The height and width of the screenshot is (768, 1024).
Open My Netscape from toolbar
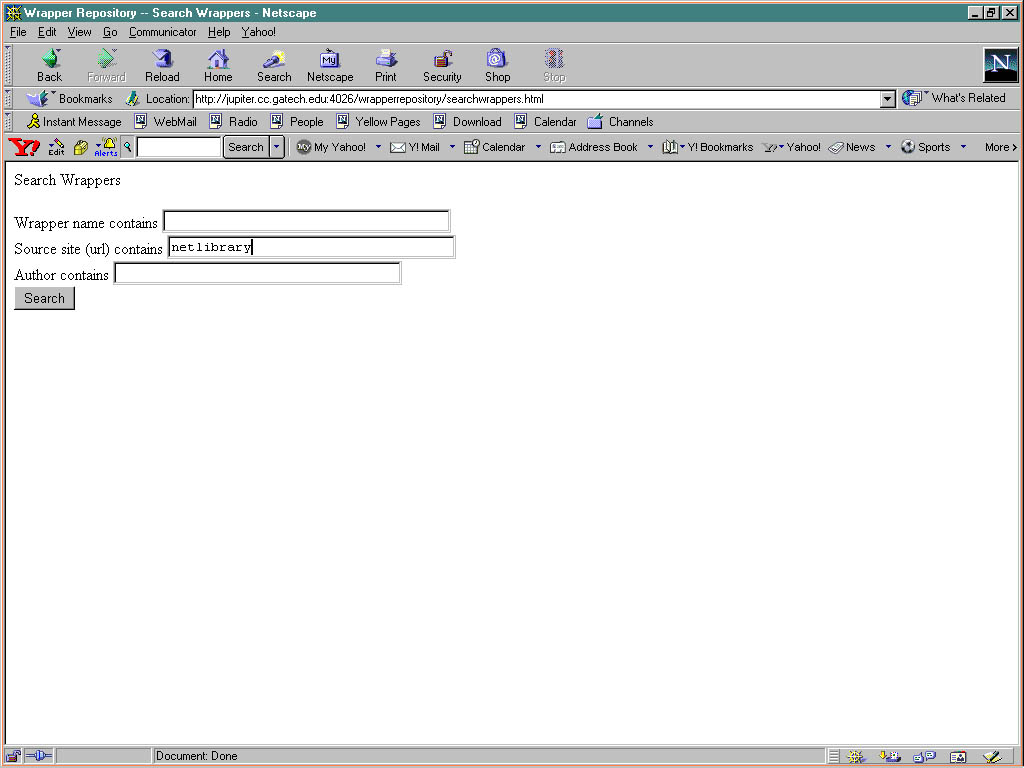pyautogui.click(x=330, y=65)
